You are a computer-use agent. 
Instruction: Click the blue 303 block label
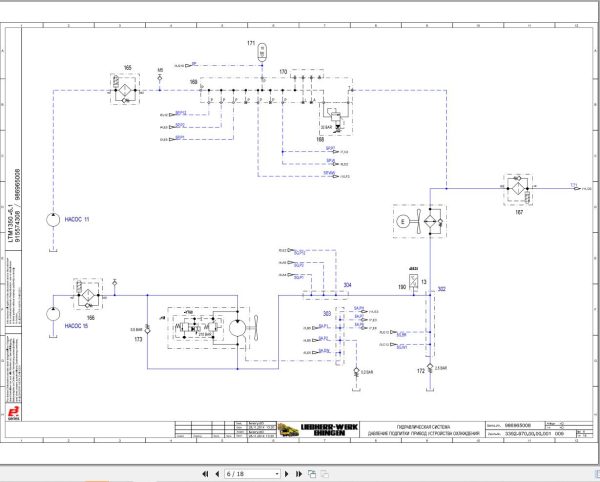(327, 314)
